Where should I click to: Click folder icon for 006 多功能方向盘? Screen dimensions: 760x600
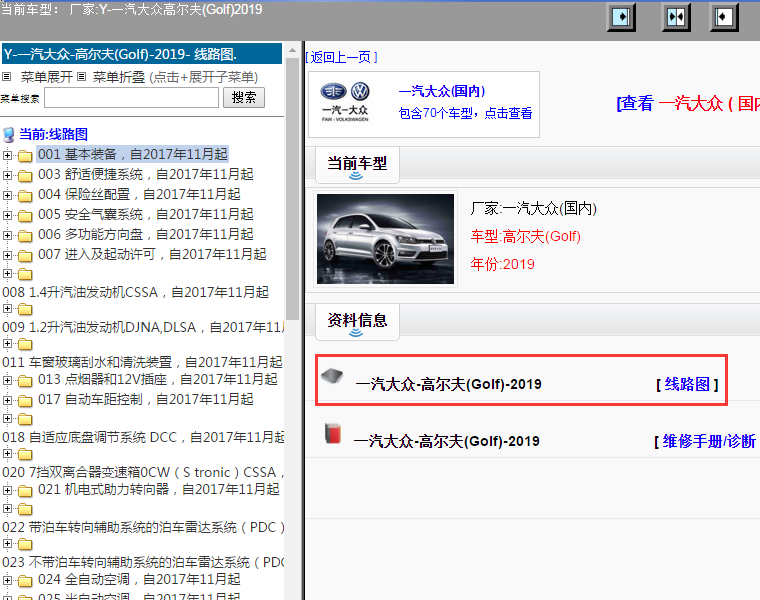coord(25,236)
